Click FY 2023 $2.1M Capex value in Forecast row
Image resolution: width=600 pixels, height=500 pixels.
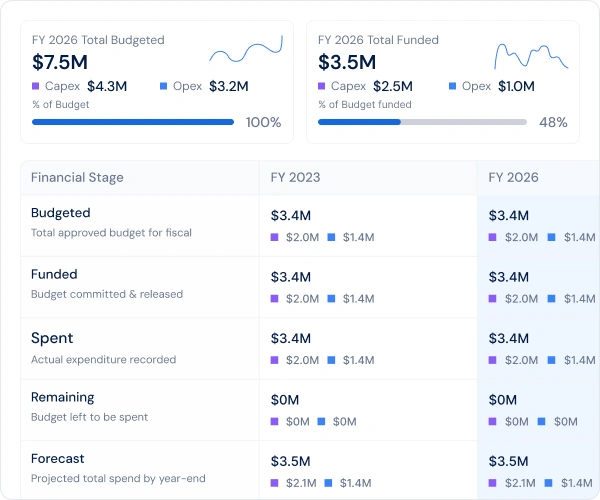tap(301, 483)
